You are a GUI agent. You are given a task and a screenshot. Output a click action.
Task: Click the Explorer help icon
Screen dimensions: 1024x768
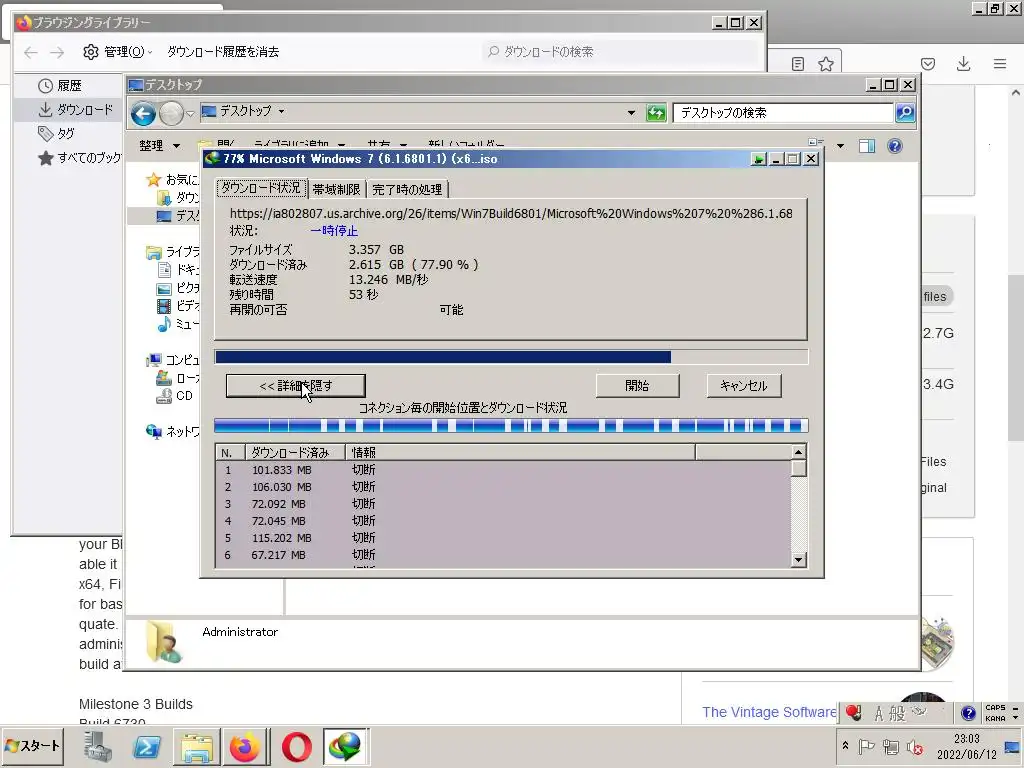pyautogui.click(x=895, y=146)
